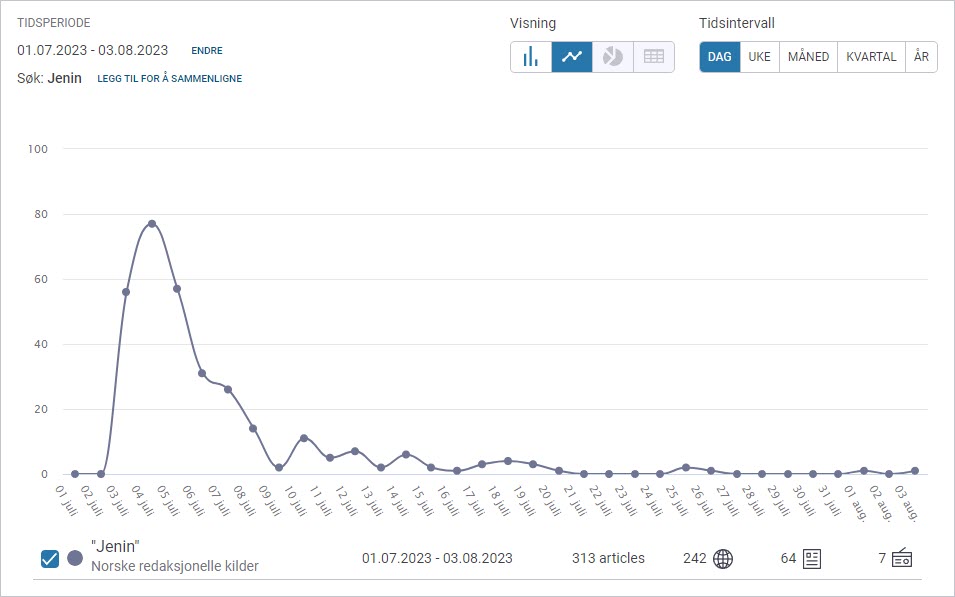The width and height of the screenshot is (955, 597).
Task: Select DAG time interval
Action: (720, 57)
